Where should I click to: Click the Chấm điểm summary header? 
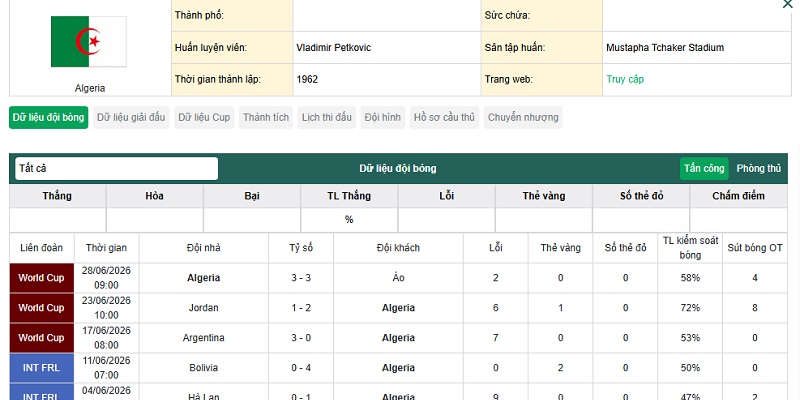[x=738, y=196]
